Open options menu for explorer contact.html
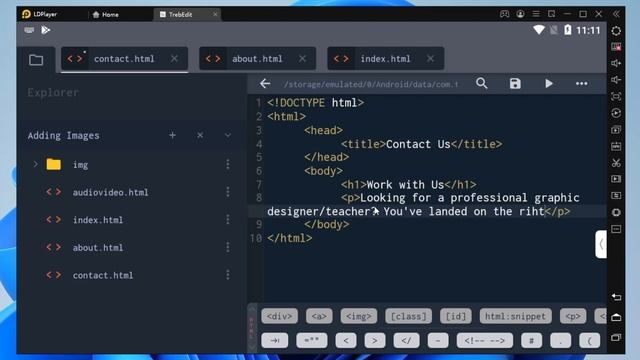This screenshot has height=360, width=640. pyautogui.click(x=228, y=275)
